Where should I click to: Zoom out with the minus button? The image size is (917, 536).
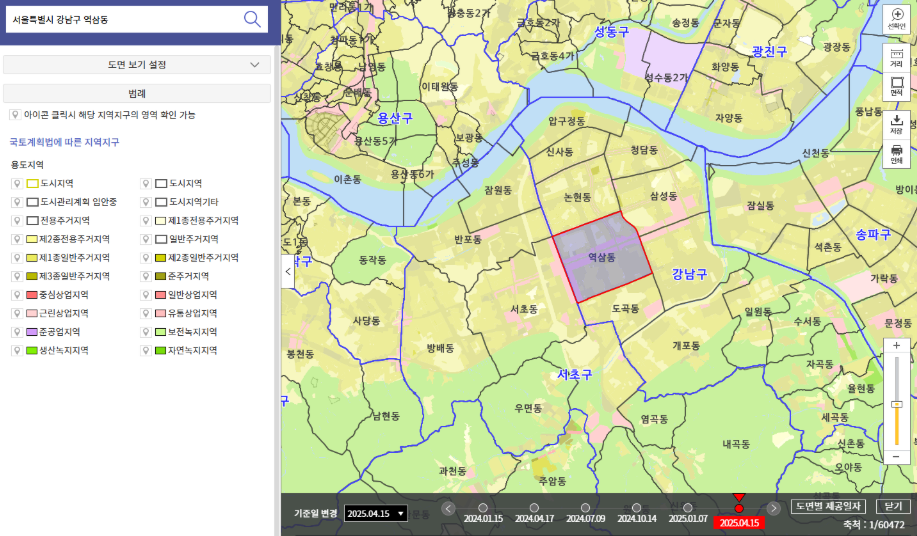coord(896,457)
